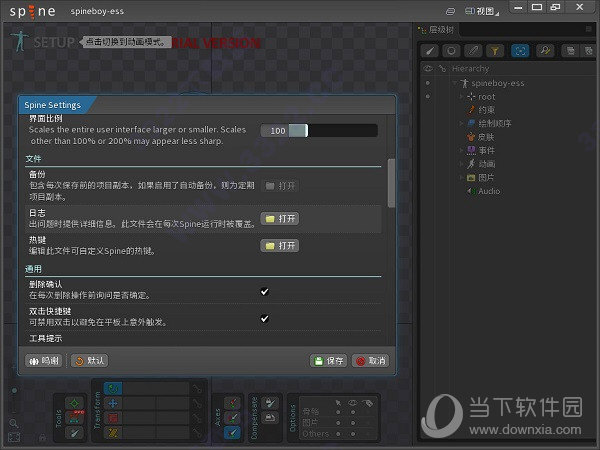This screenshot has width=600, height=450.
Task: Toggle root bone visibility dot
Action: 428,96
